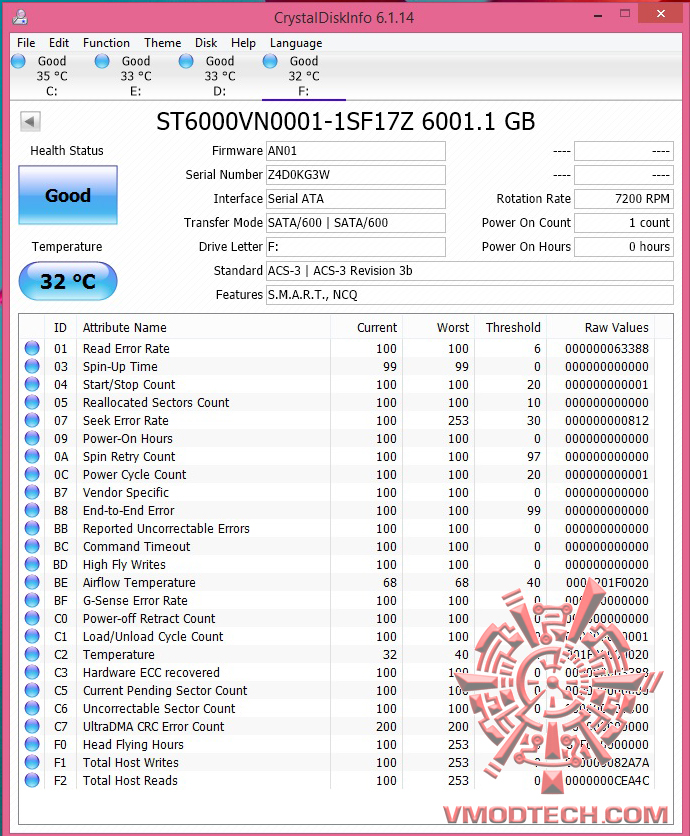Image resolution: width=690 pixels, height=836 pixels.
Task: Click status icon for Read Error Rate
Action: 32,348
